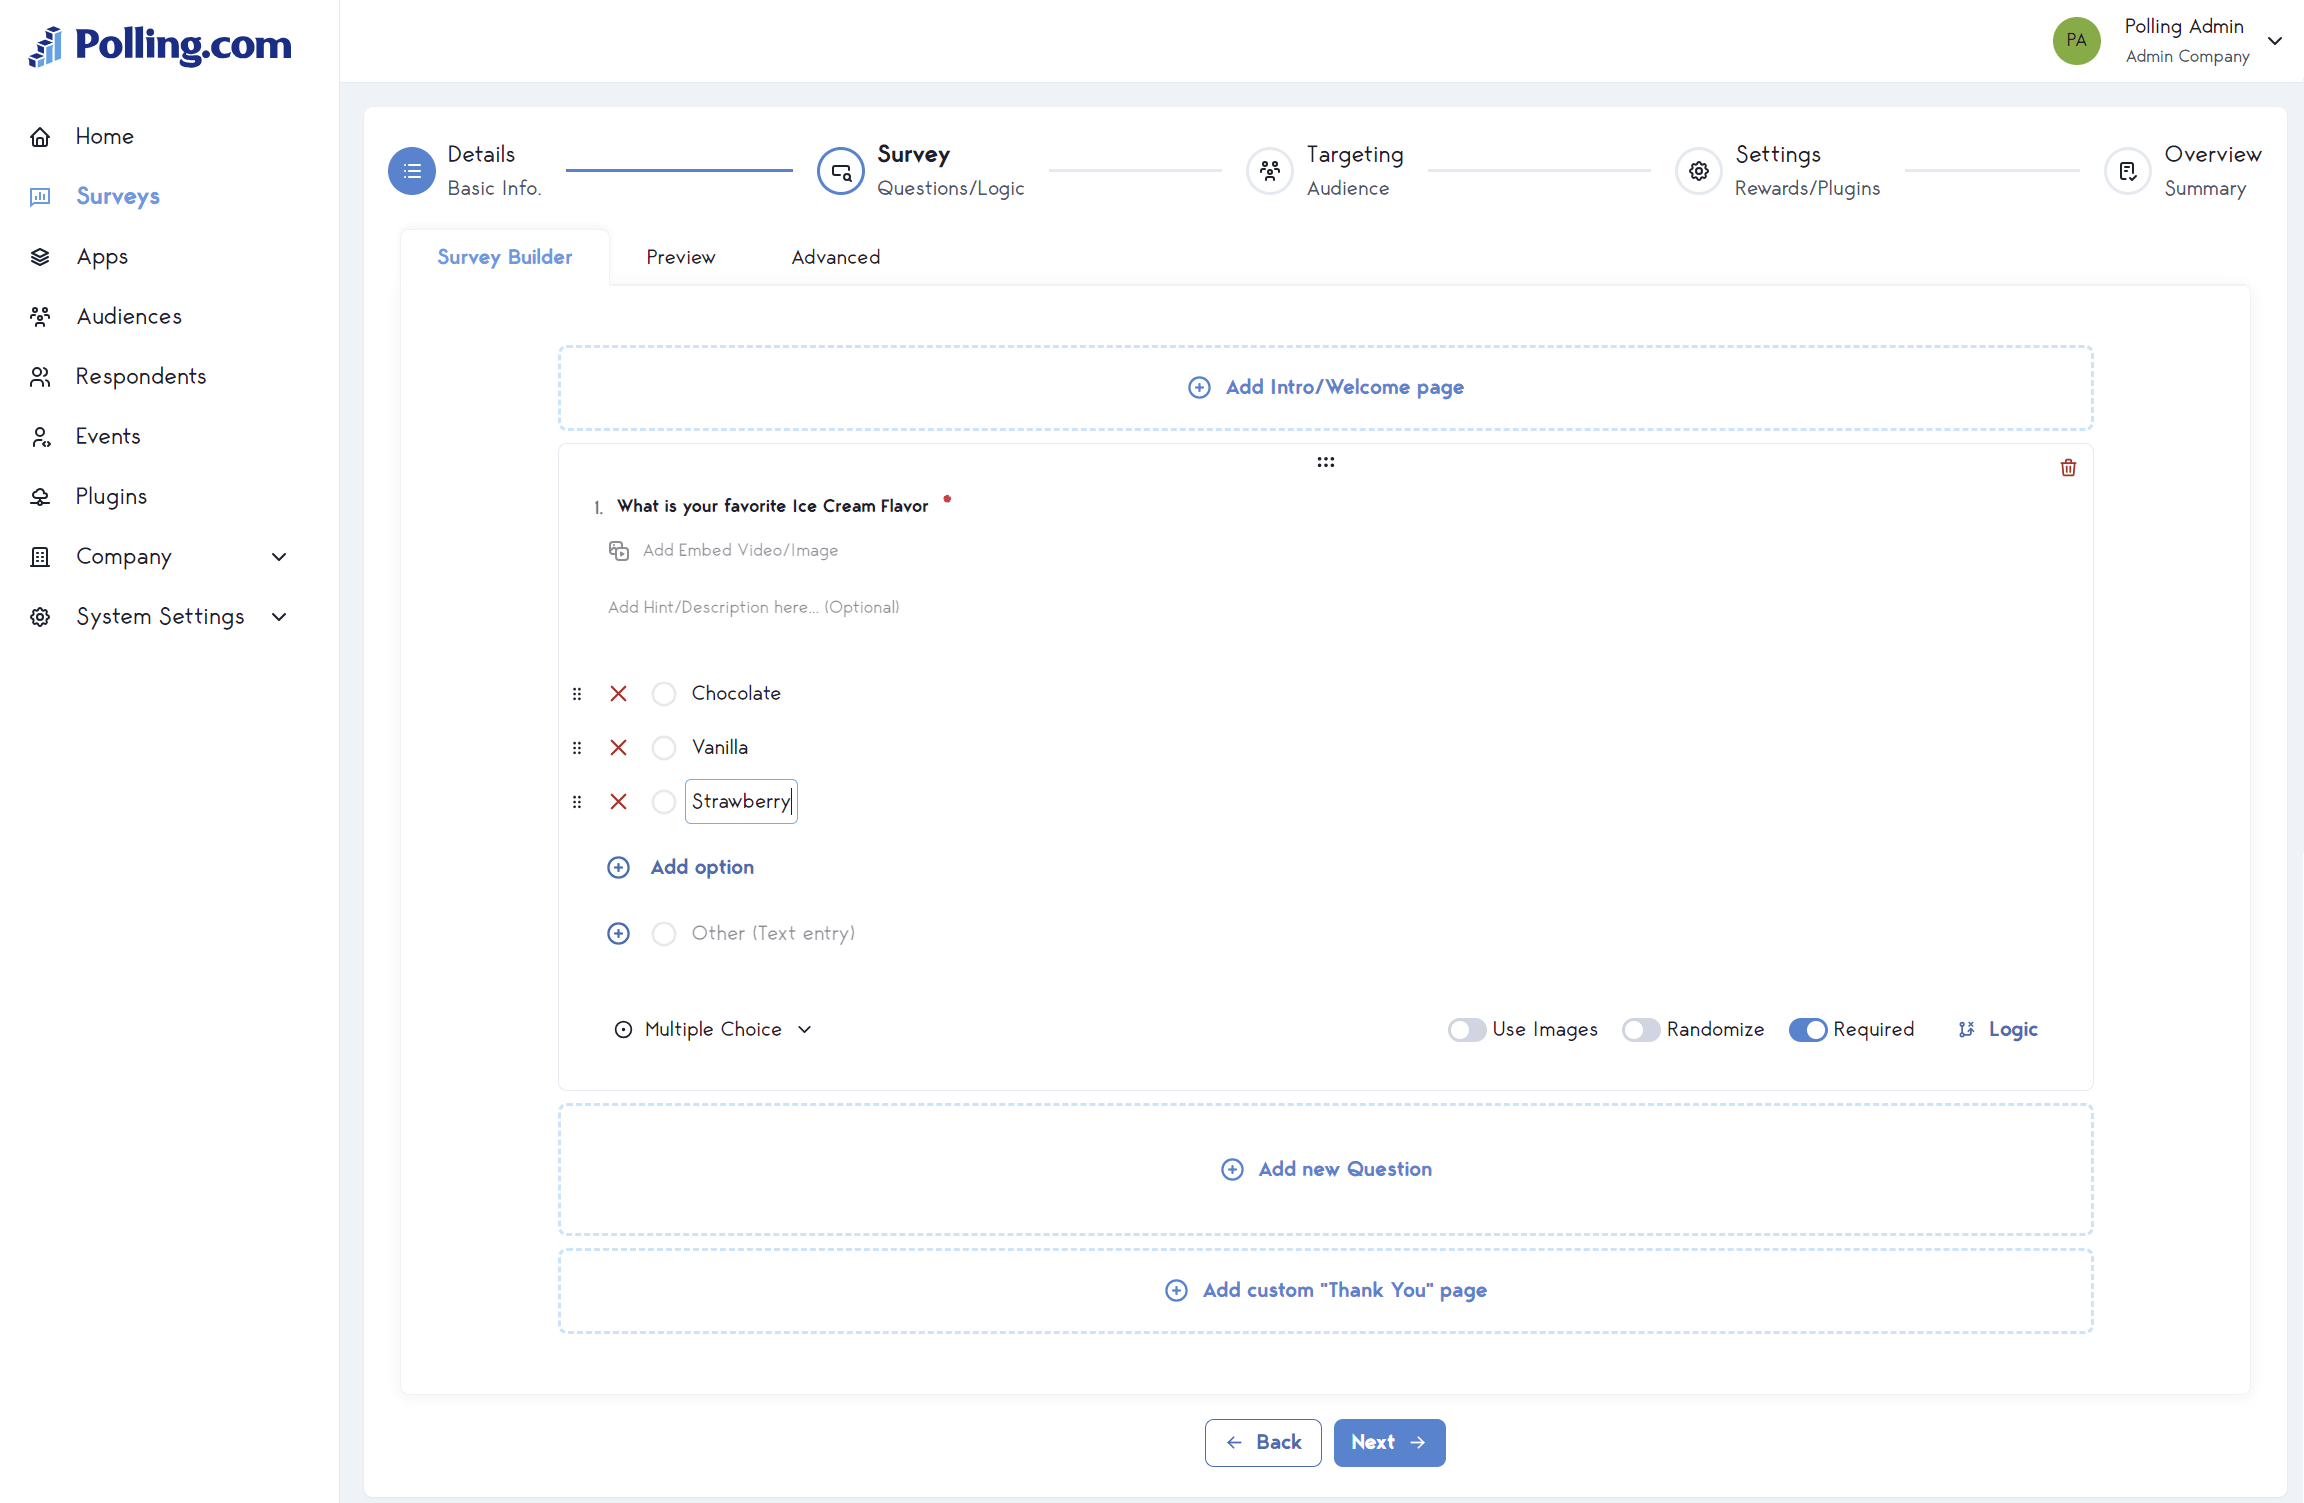Switch to the Preview tab
Viewport: 2304px width, 1503px height.
[x=682, y=257]
